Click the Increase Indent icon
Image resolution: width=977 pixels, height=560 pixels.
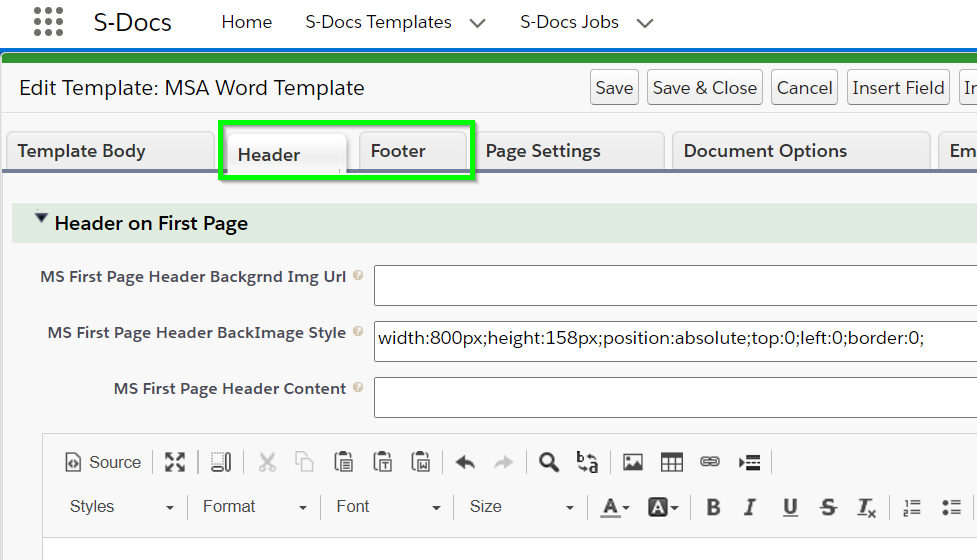tap(749, 462)
